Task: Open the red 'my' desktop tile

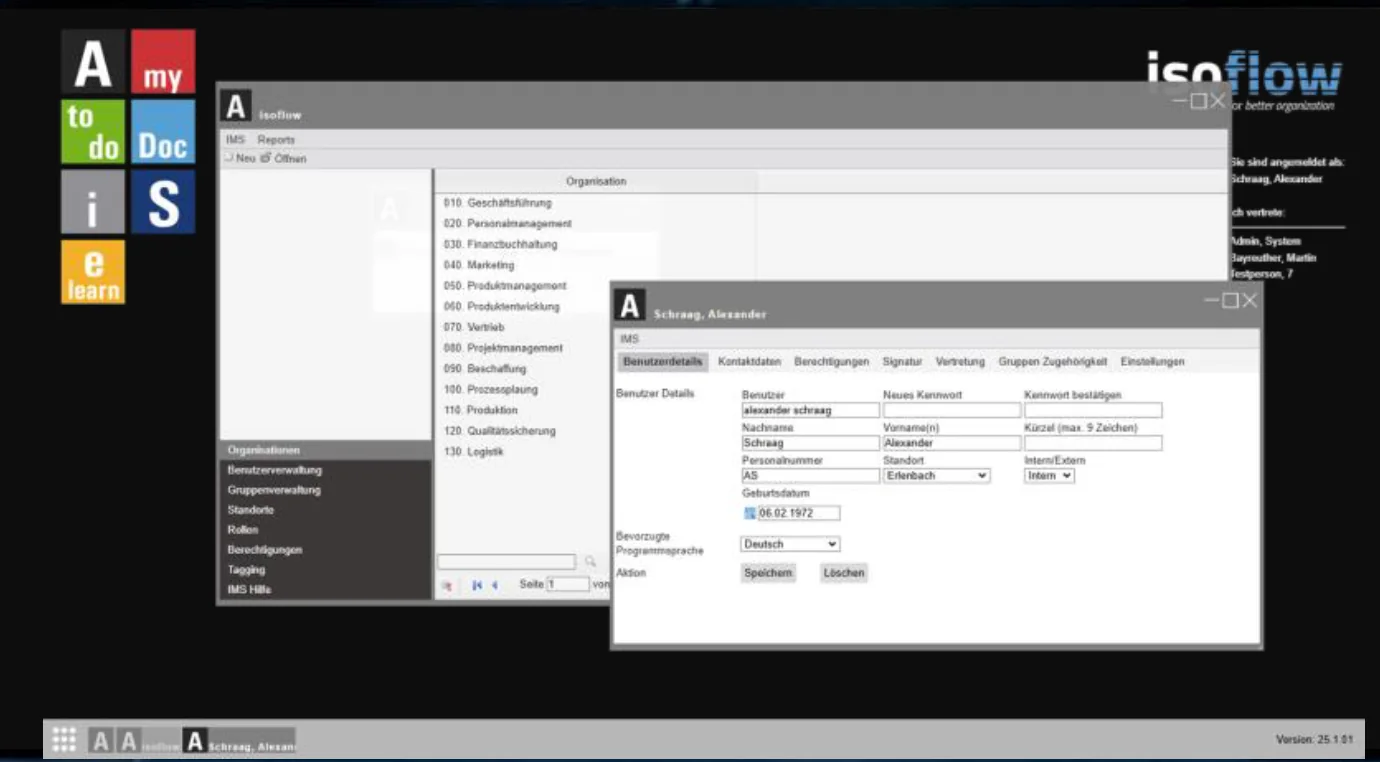Action: [163, 62]
